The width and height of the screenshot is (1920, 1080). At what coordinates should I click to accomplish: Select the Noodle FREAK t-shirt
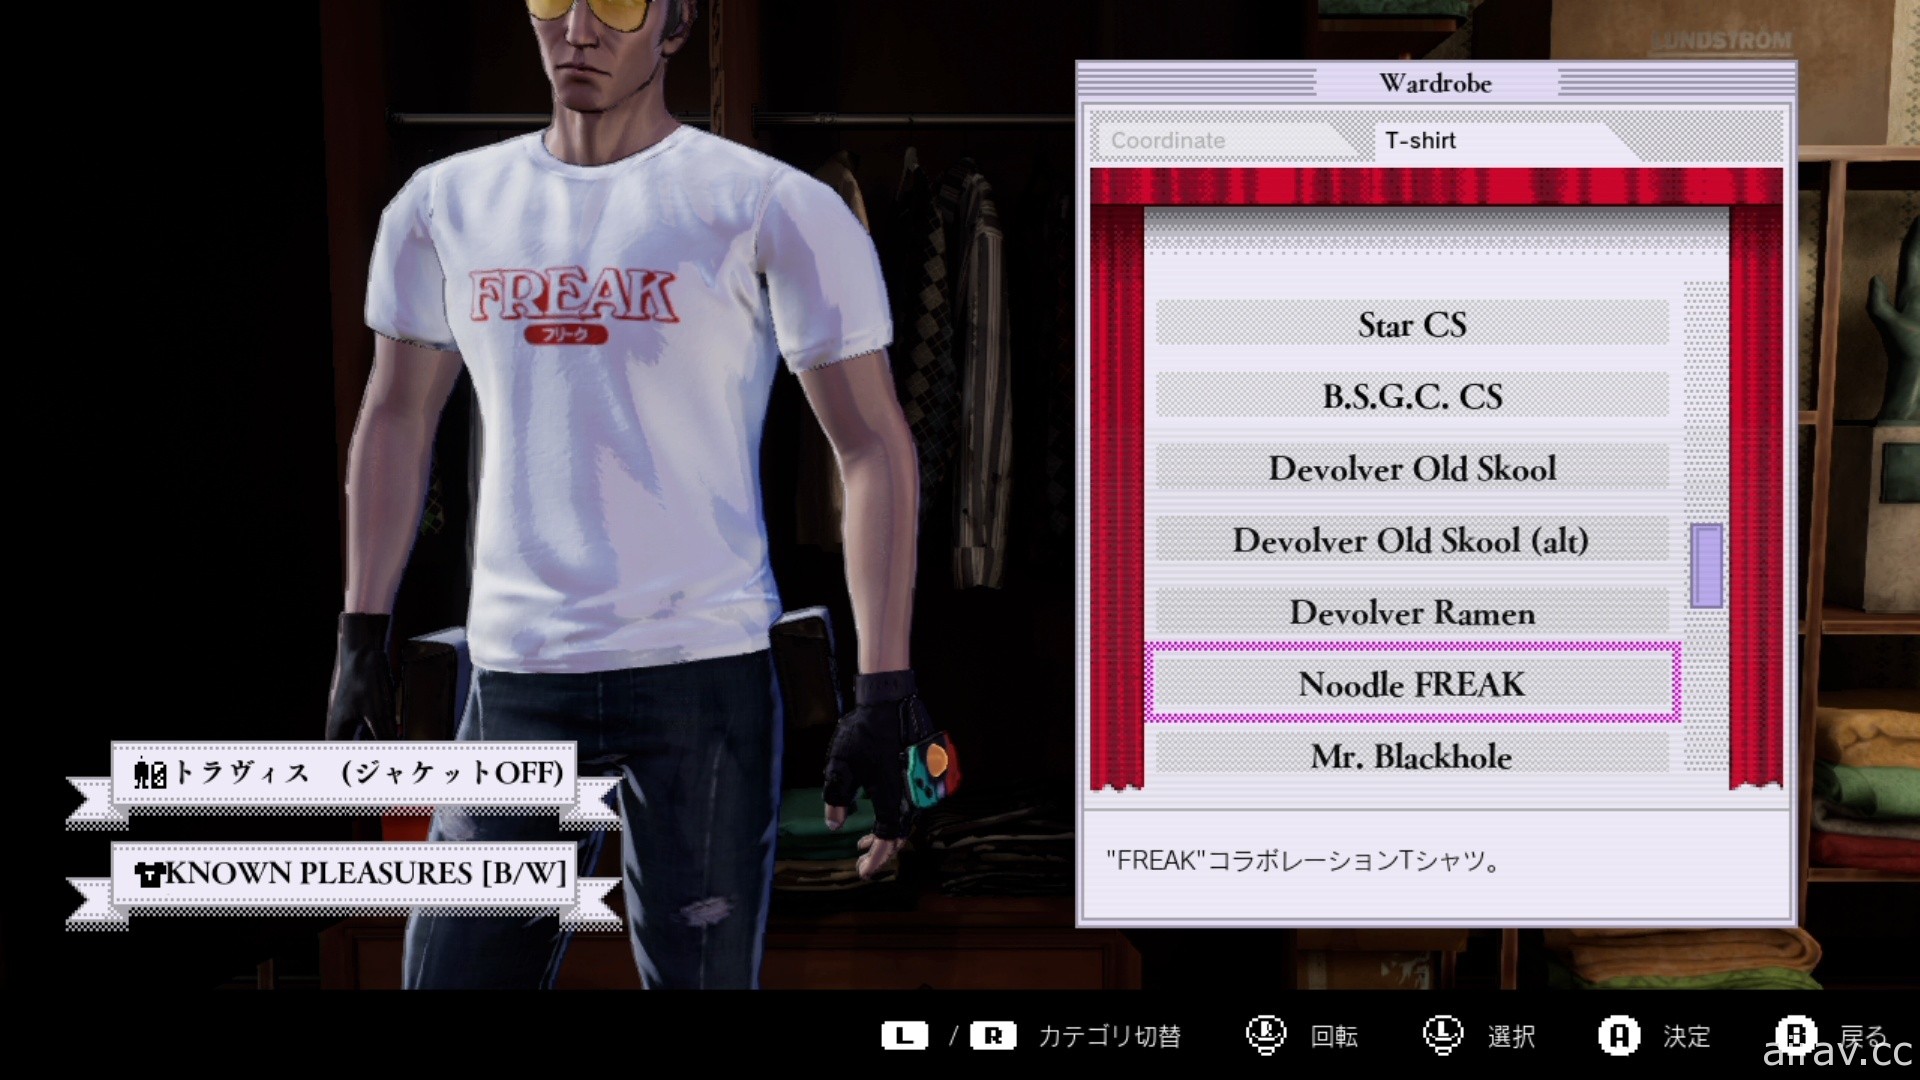1412,684
